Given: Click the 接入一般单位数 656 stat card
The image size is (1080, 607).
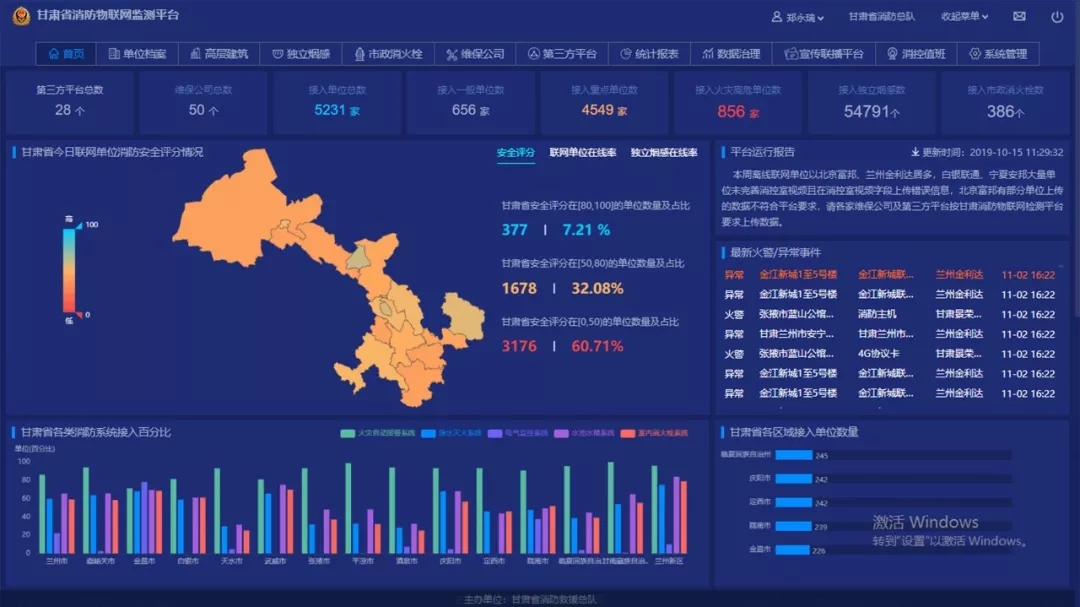Looking at the screenshot, I should [470, 102].
